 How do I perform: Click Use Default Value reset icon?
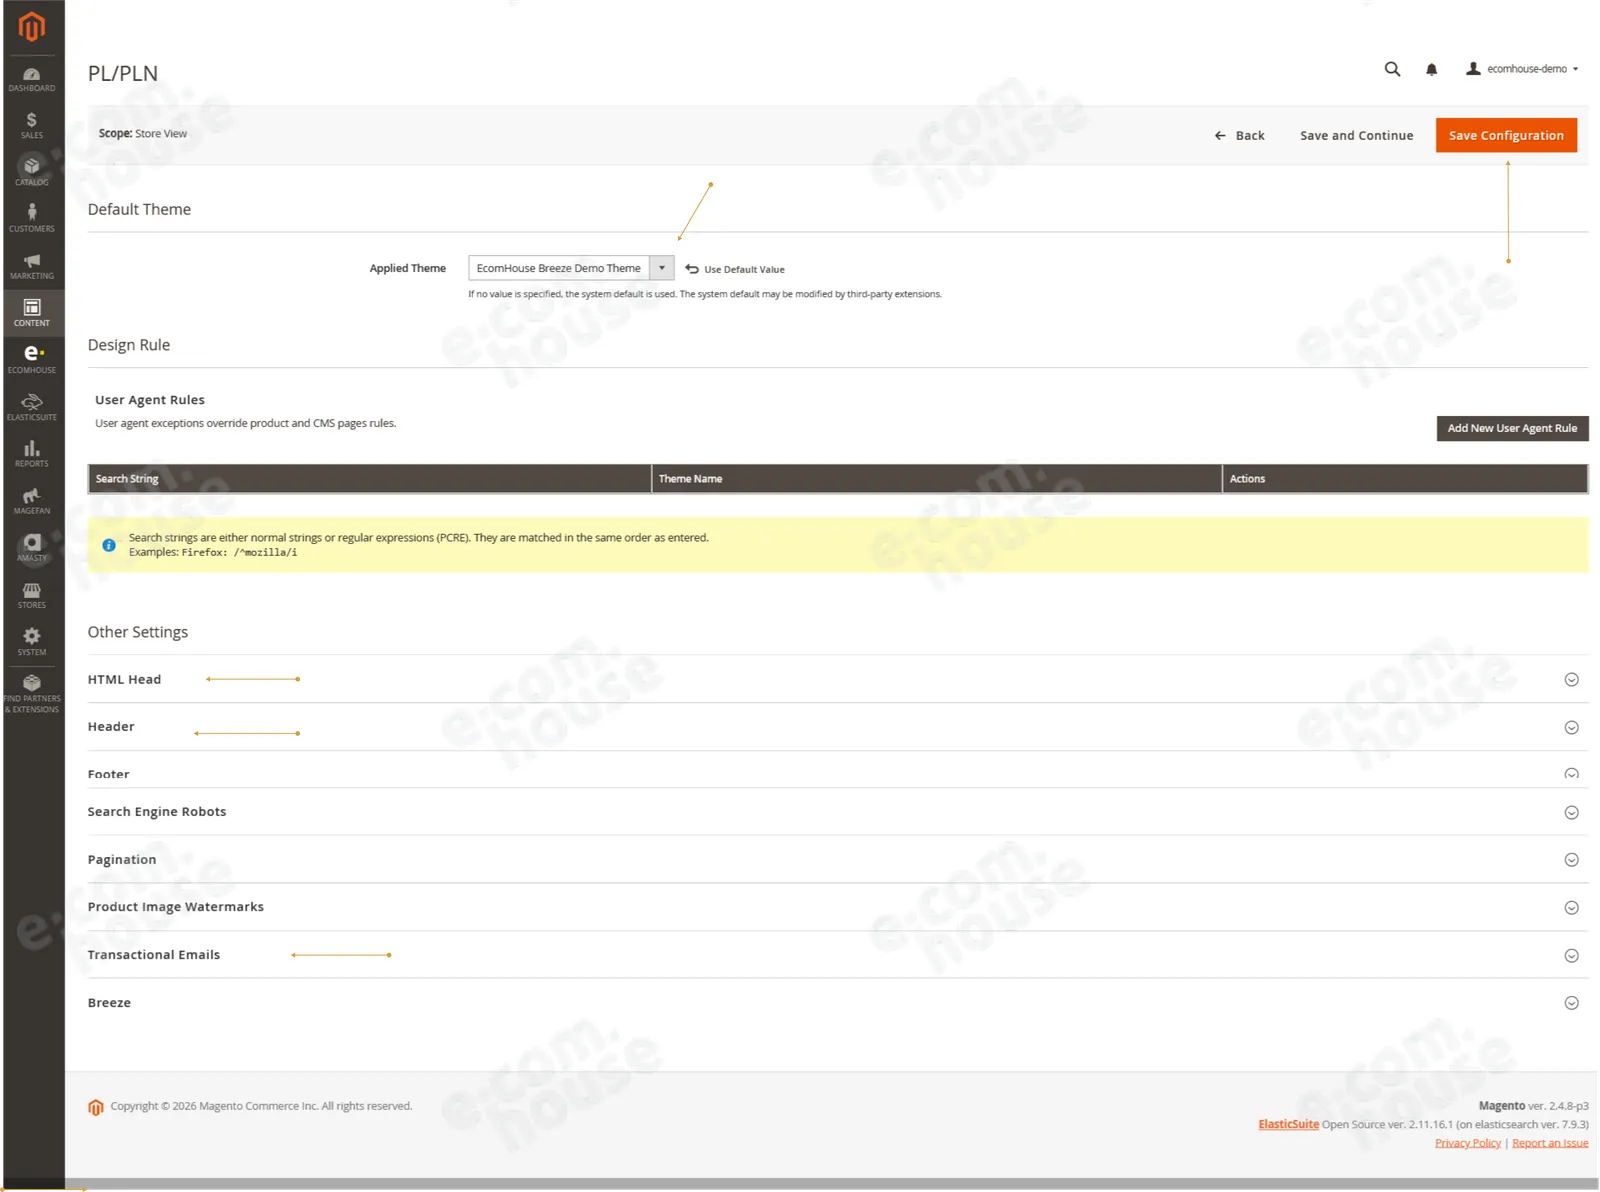click(692, 269)
